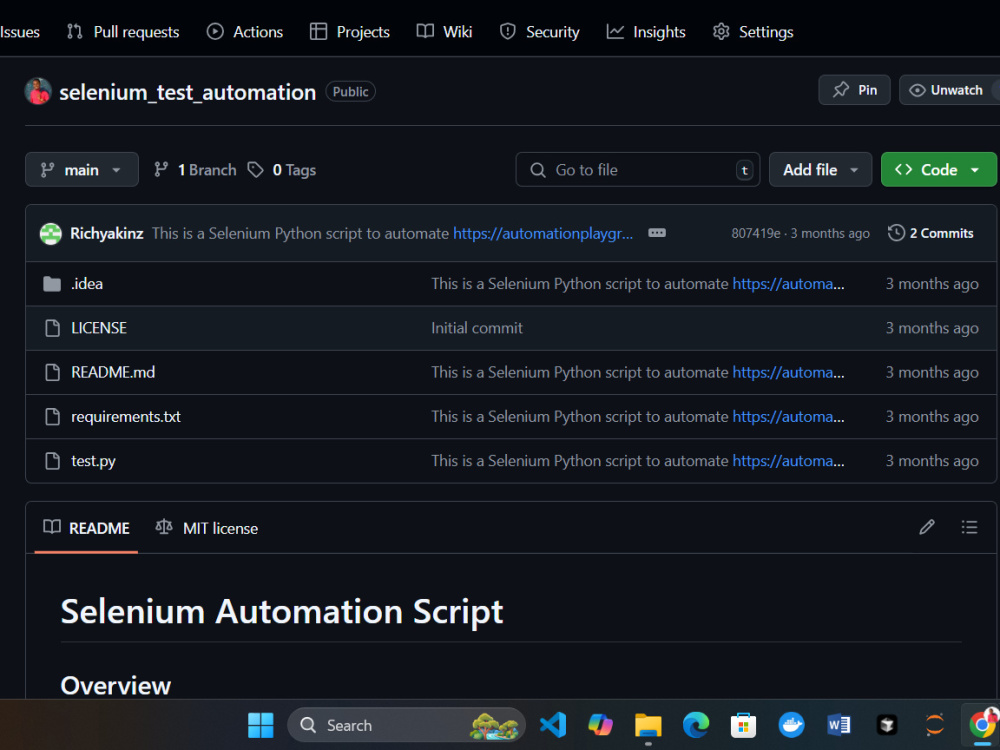This screenshot has width=1000, height=750.
Task: Open the README outline list icon
Action: 969,527
